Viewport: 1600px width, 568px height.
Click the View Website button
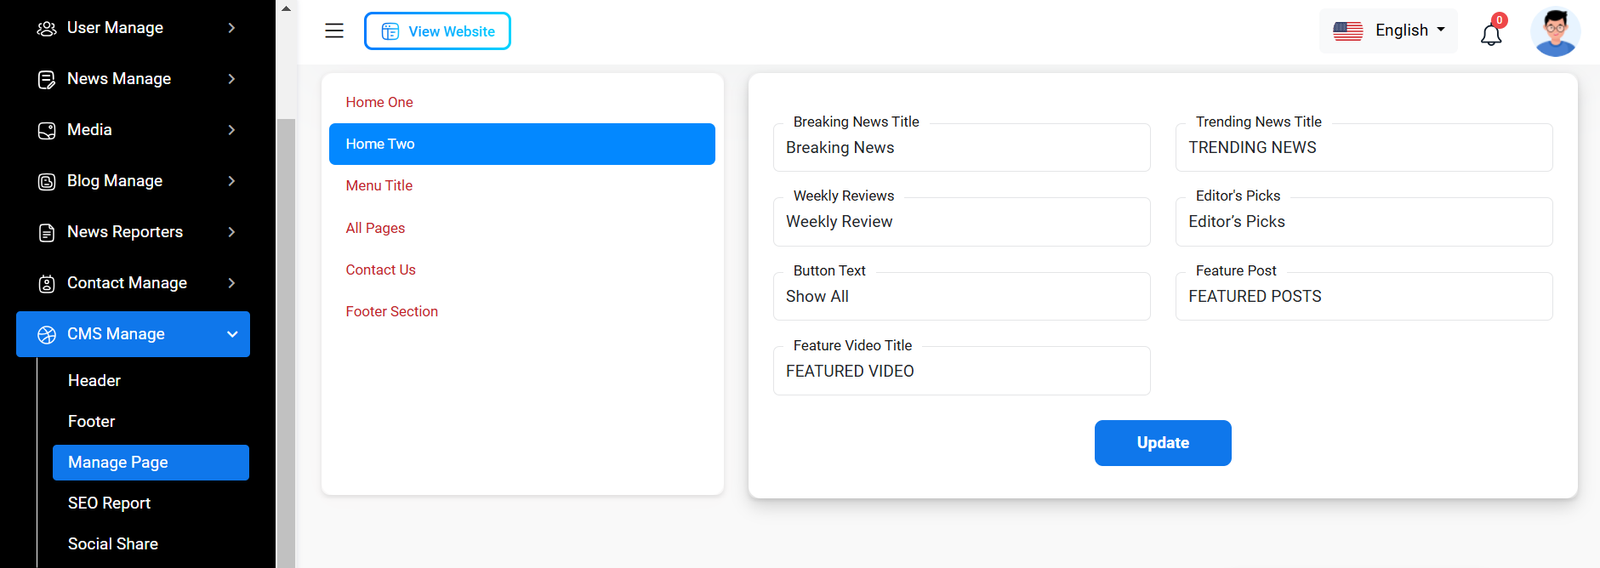pos(437,31)
